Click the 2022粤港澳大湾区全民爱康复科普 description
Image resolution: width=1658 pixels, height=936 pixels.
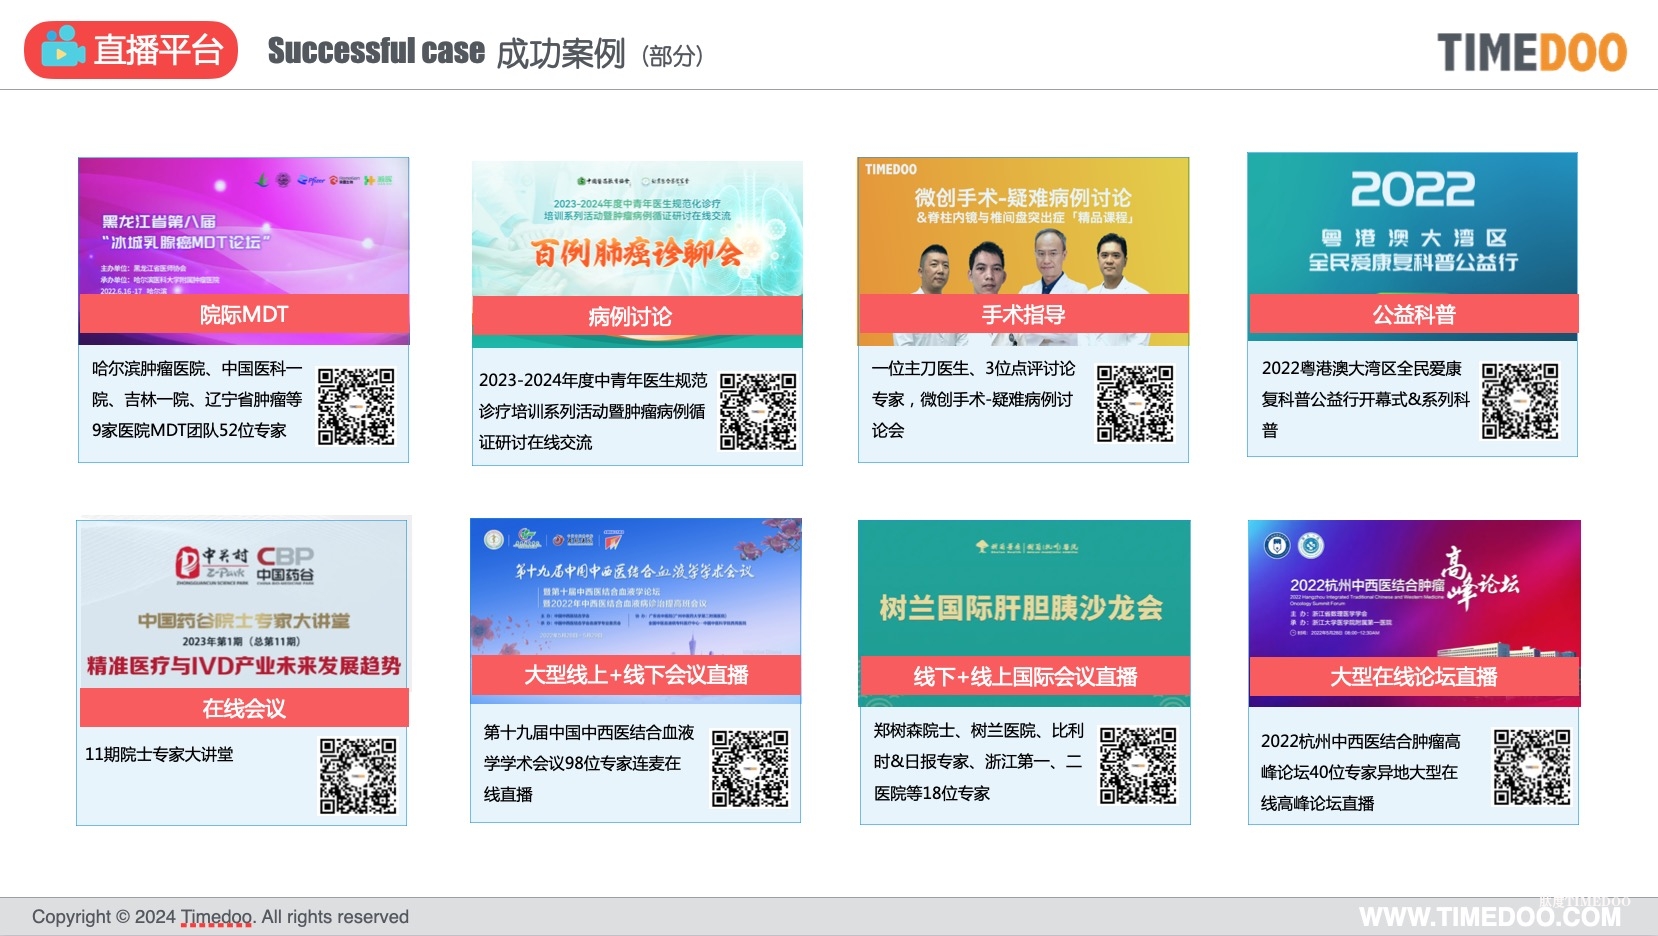tap(1365, 399)
